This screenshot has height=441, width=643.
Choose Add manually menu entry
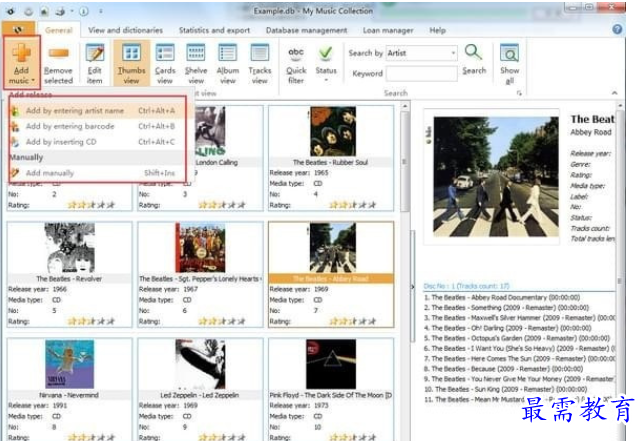point(97,173)
